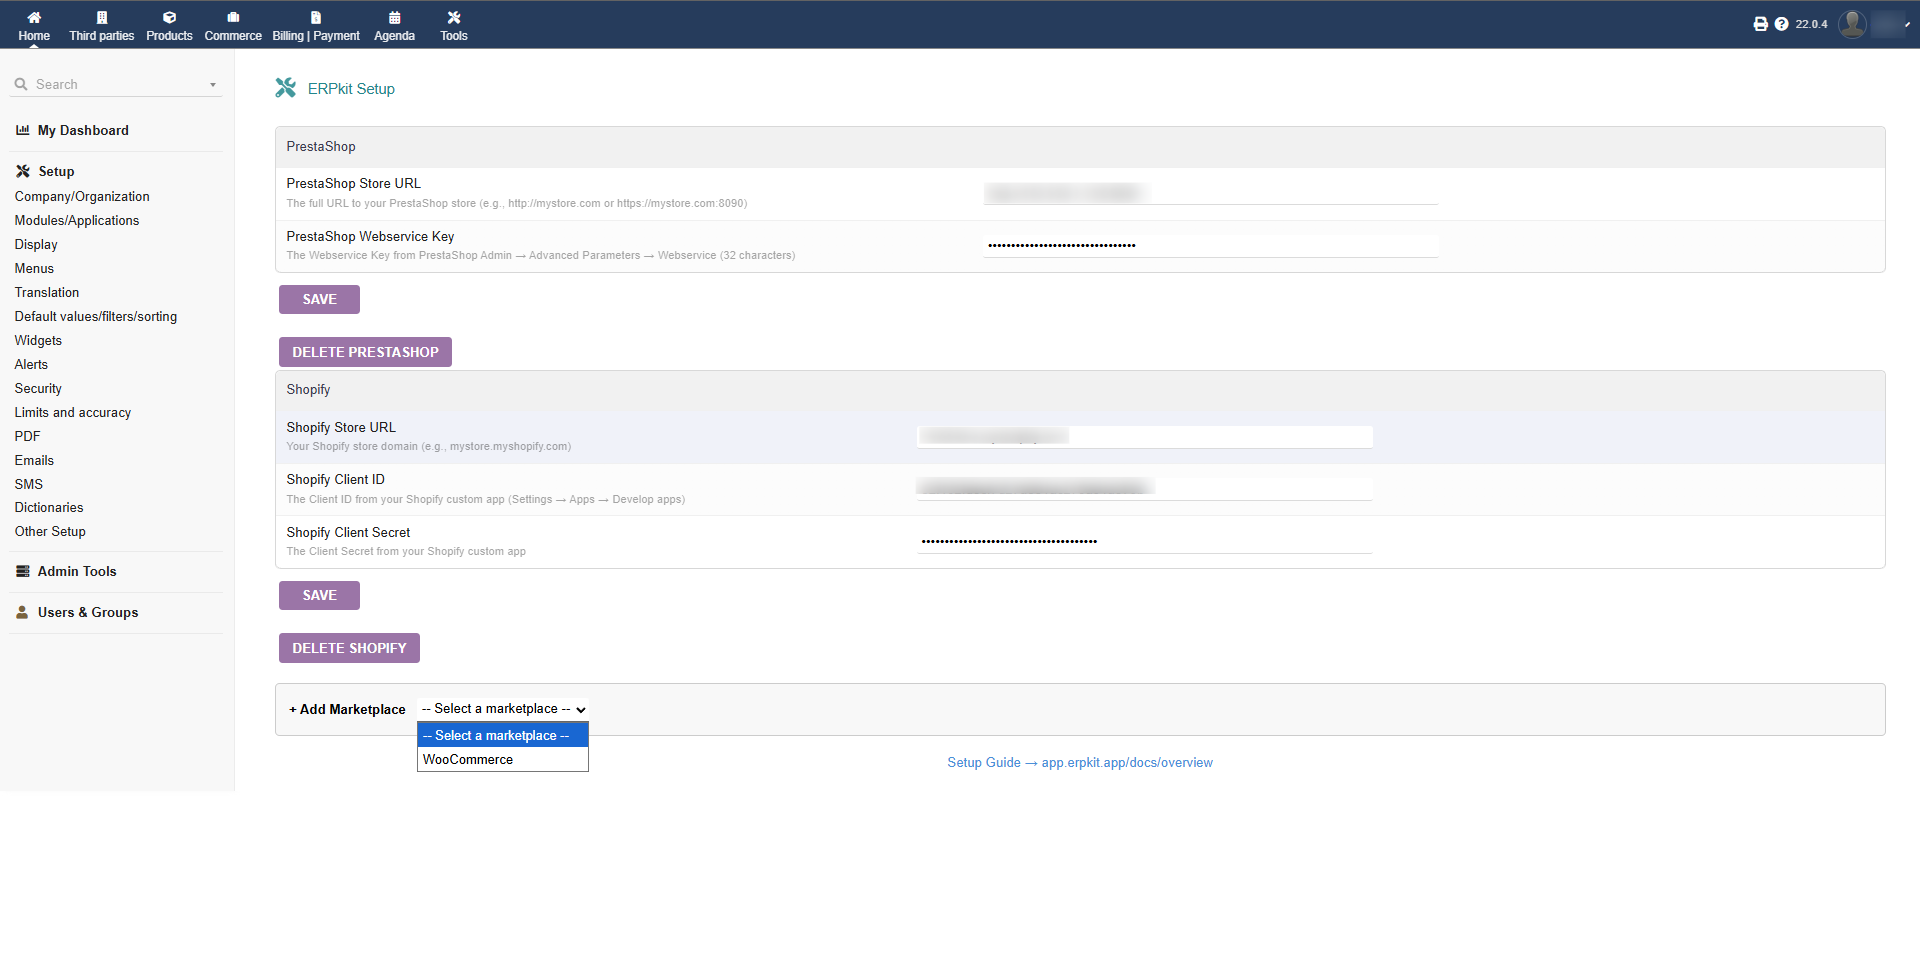1920x954 pixels.
Task: Open the SMS setup page
Action: (x=29, y=484)
